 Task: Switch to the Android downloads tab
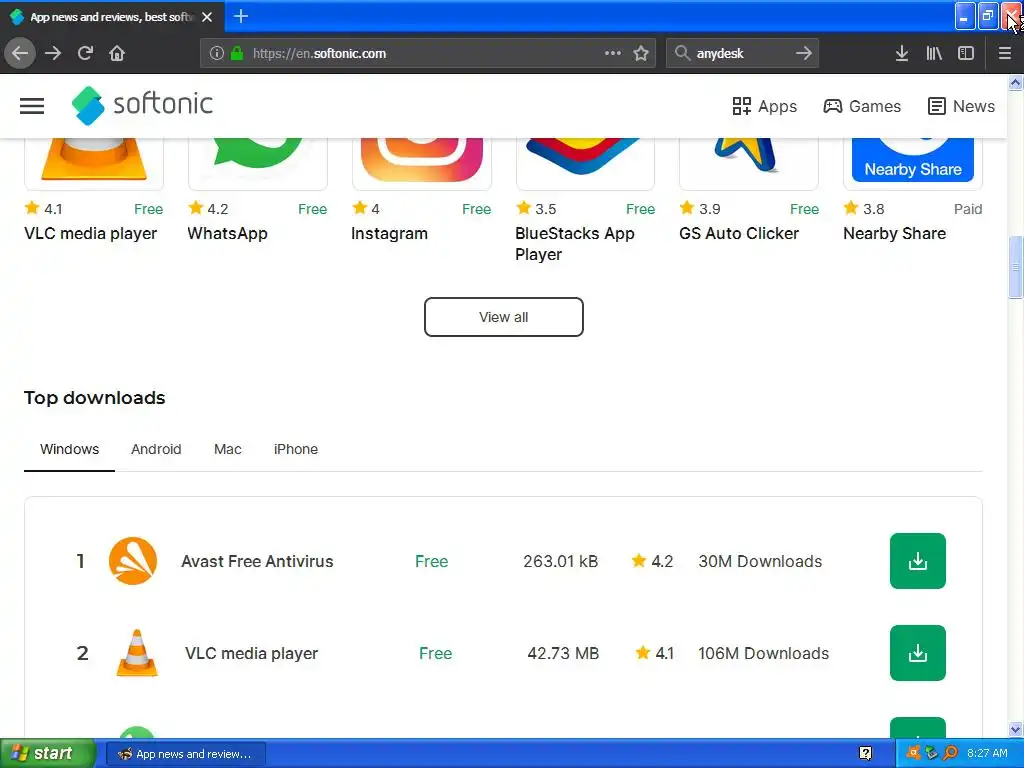pyautogui.click(x=156, y=449)
